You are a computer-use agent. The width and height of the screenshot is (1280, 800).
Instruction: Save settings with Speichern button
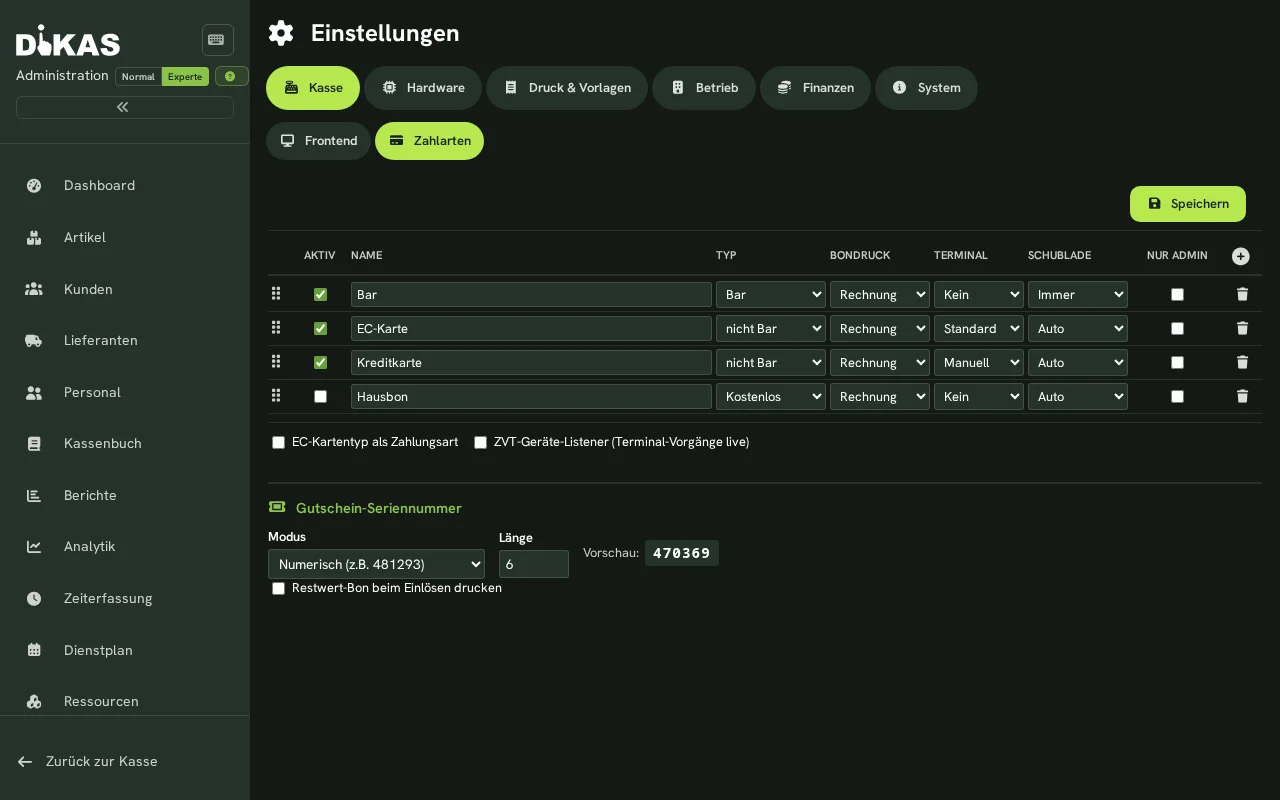[x=1188, y=204]
